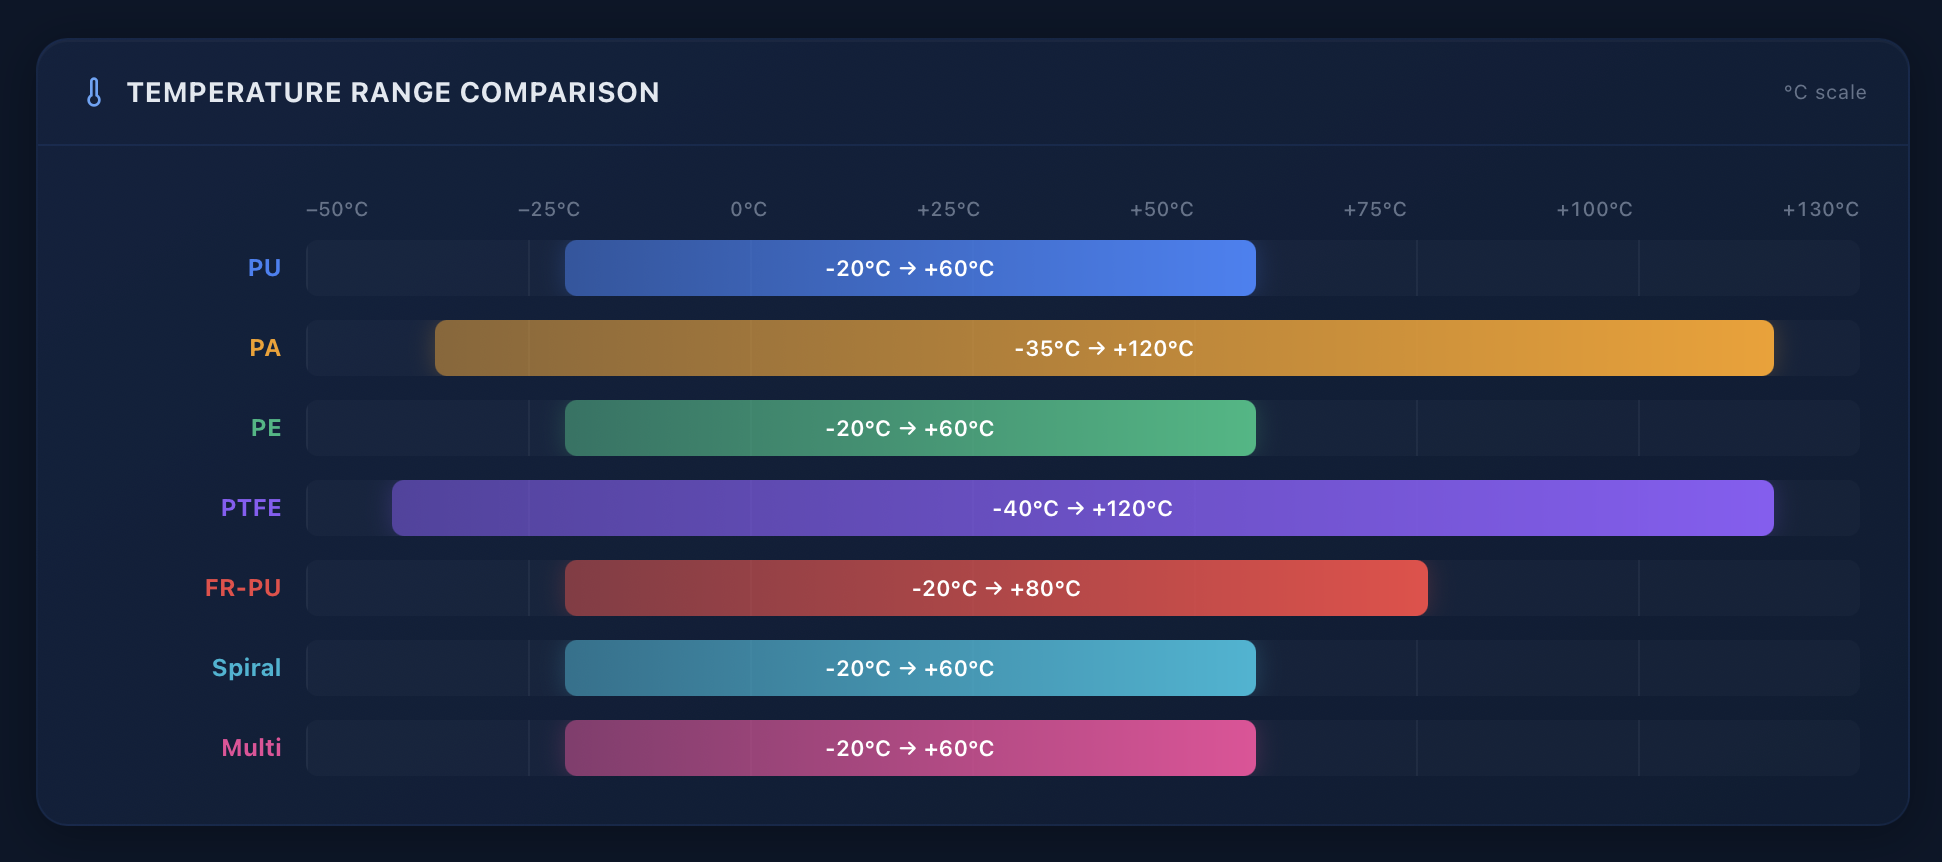Image resolution: width=1942 pixels, height=862 pixels.
Task: Click the PU row label
Action: [264, 268]
